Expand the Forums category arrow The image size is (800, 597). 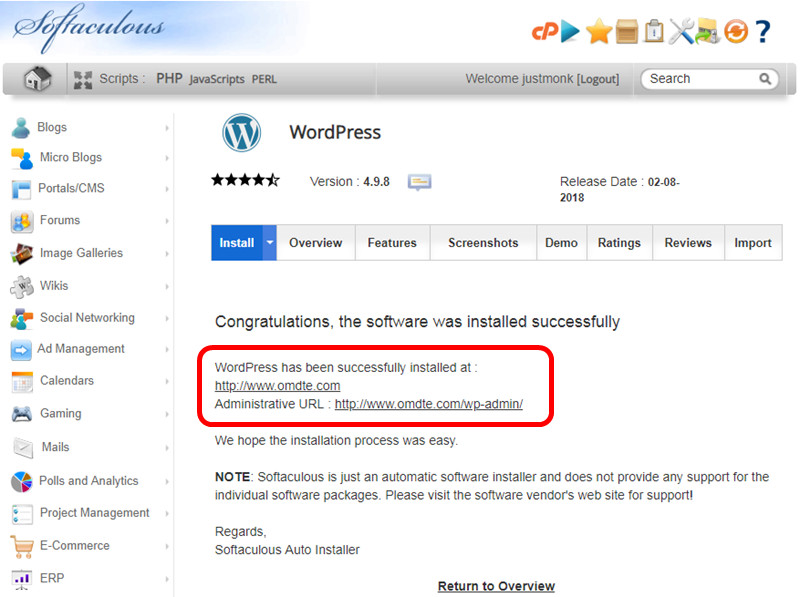[167, 221]
